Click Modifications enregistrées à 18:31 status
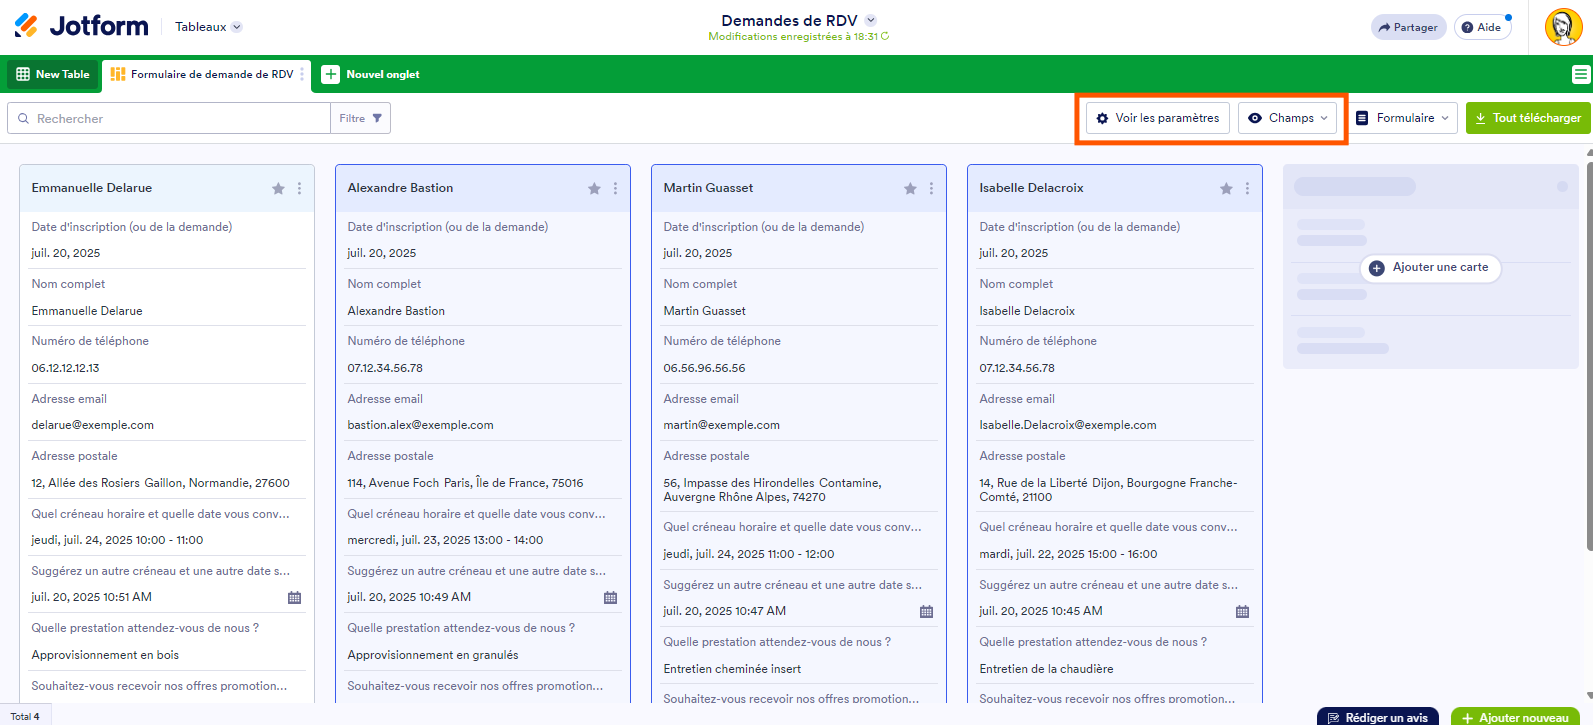The image size is (1593, 725). pos(798,37)
